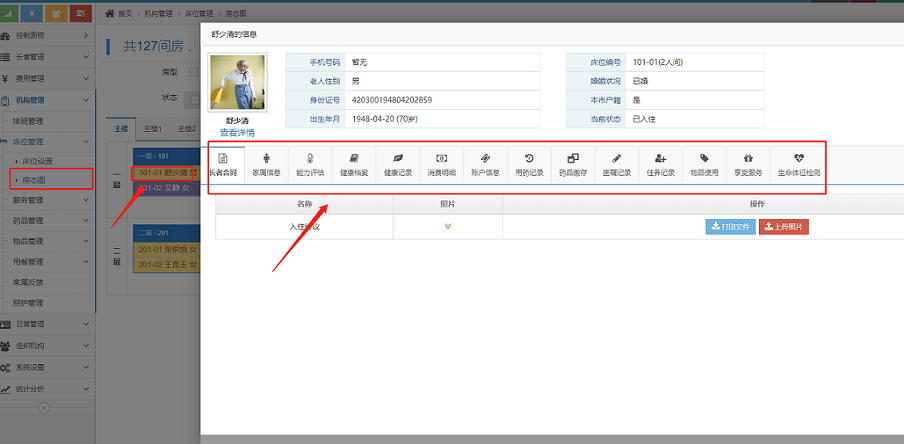Open the 生命体征检测 vital signs tab
Viewport: 904px width, 444px height.
(798, 165)
